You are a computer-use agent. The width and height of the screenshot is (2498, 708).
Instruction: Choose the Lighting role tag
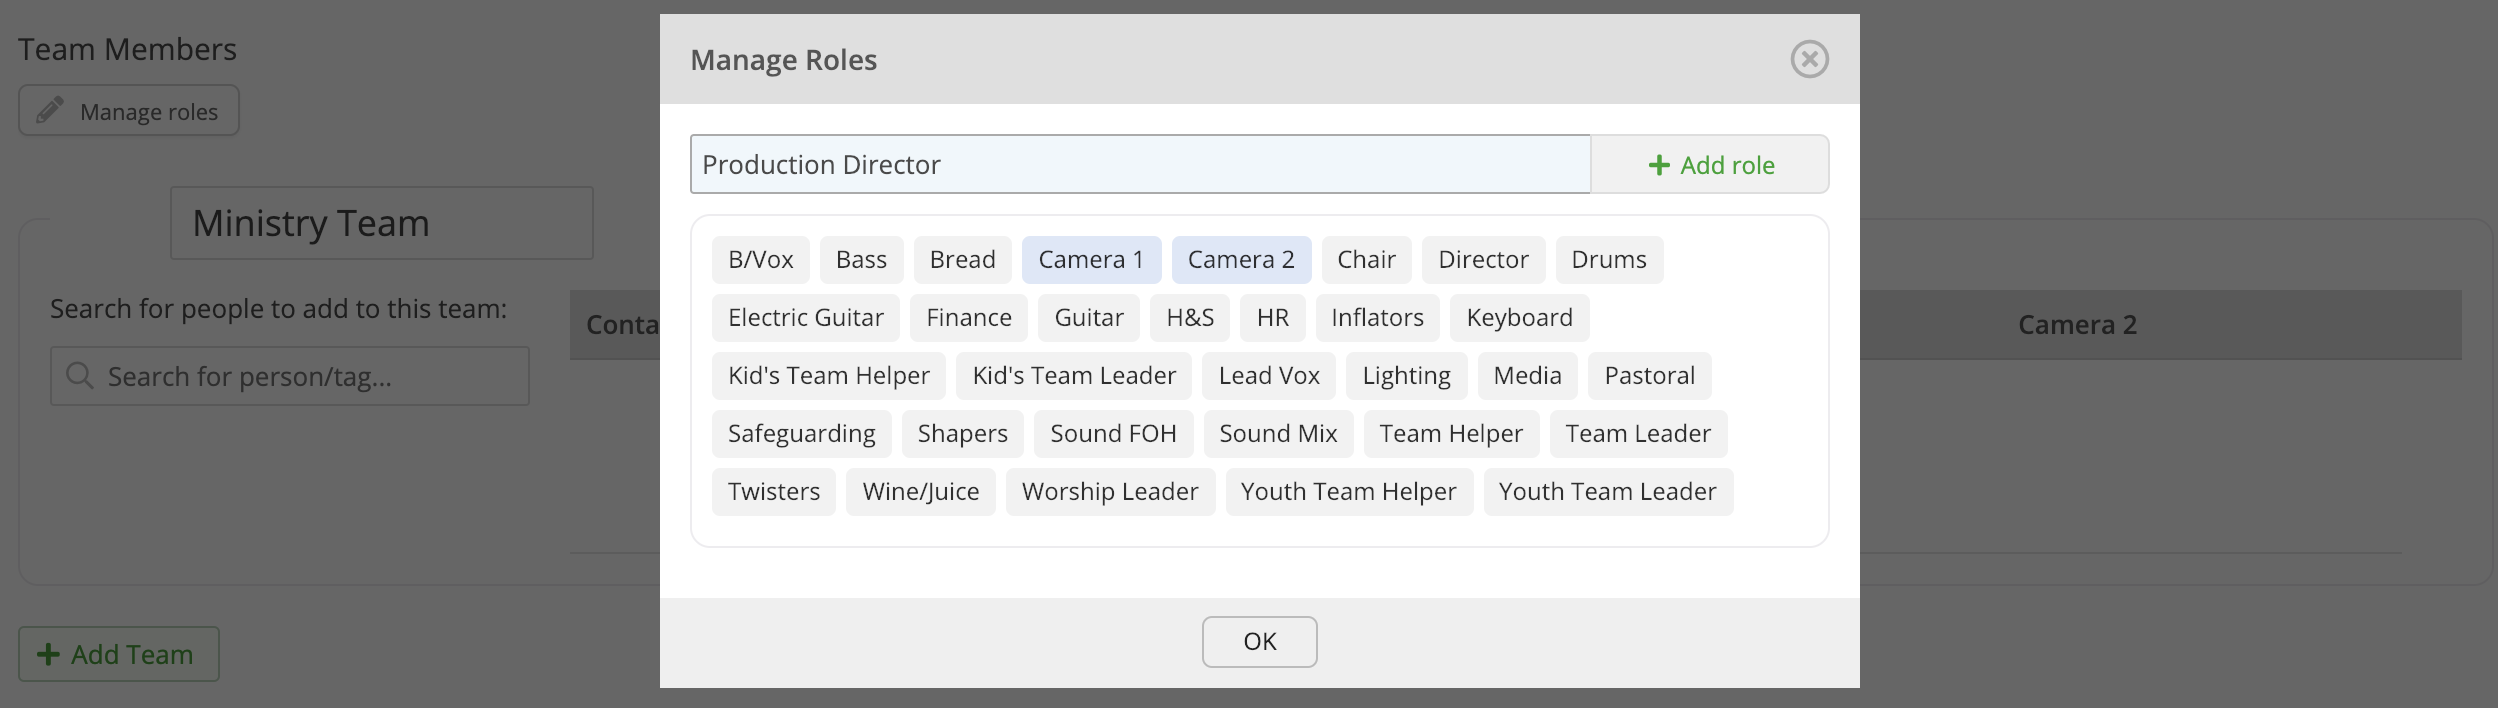[1406, 376]
